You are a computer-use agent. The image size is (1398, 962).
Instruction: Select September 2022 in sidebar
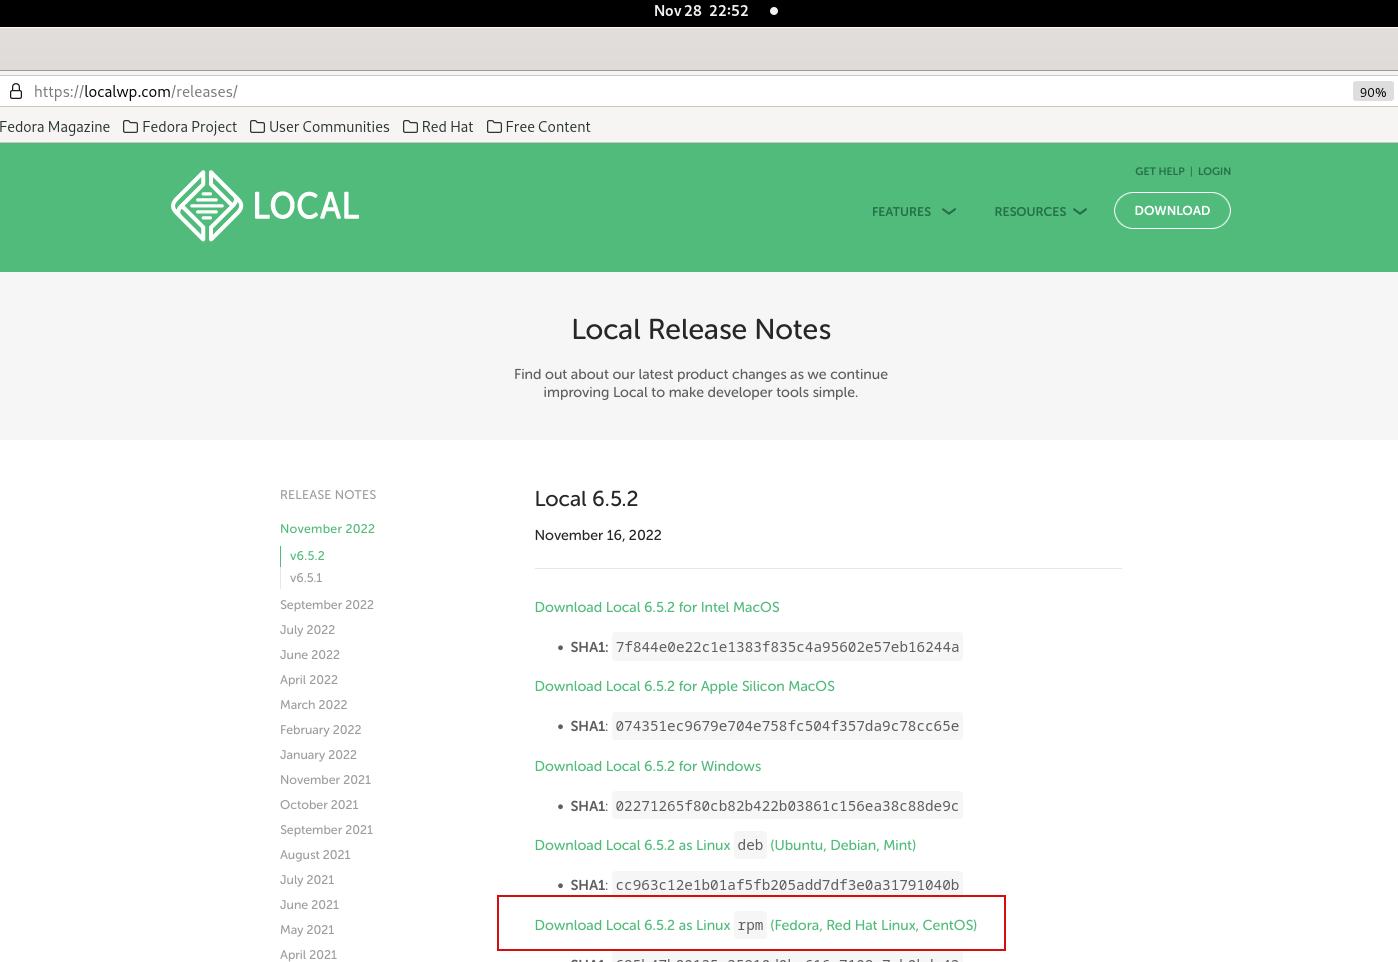(x=326, y=605)
